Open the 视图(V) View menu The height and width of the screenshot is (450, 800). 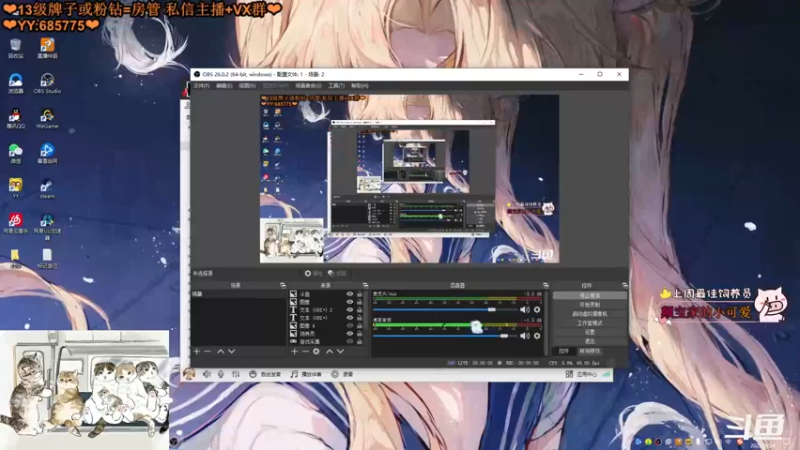pyautogui.click(x=247, y=86)
